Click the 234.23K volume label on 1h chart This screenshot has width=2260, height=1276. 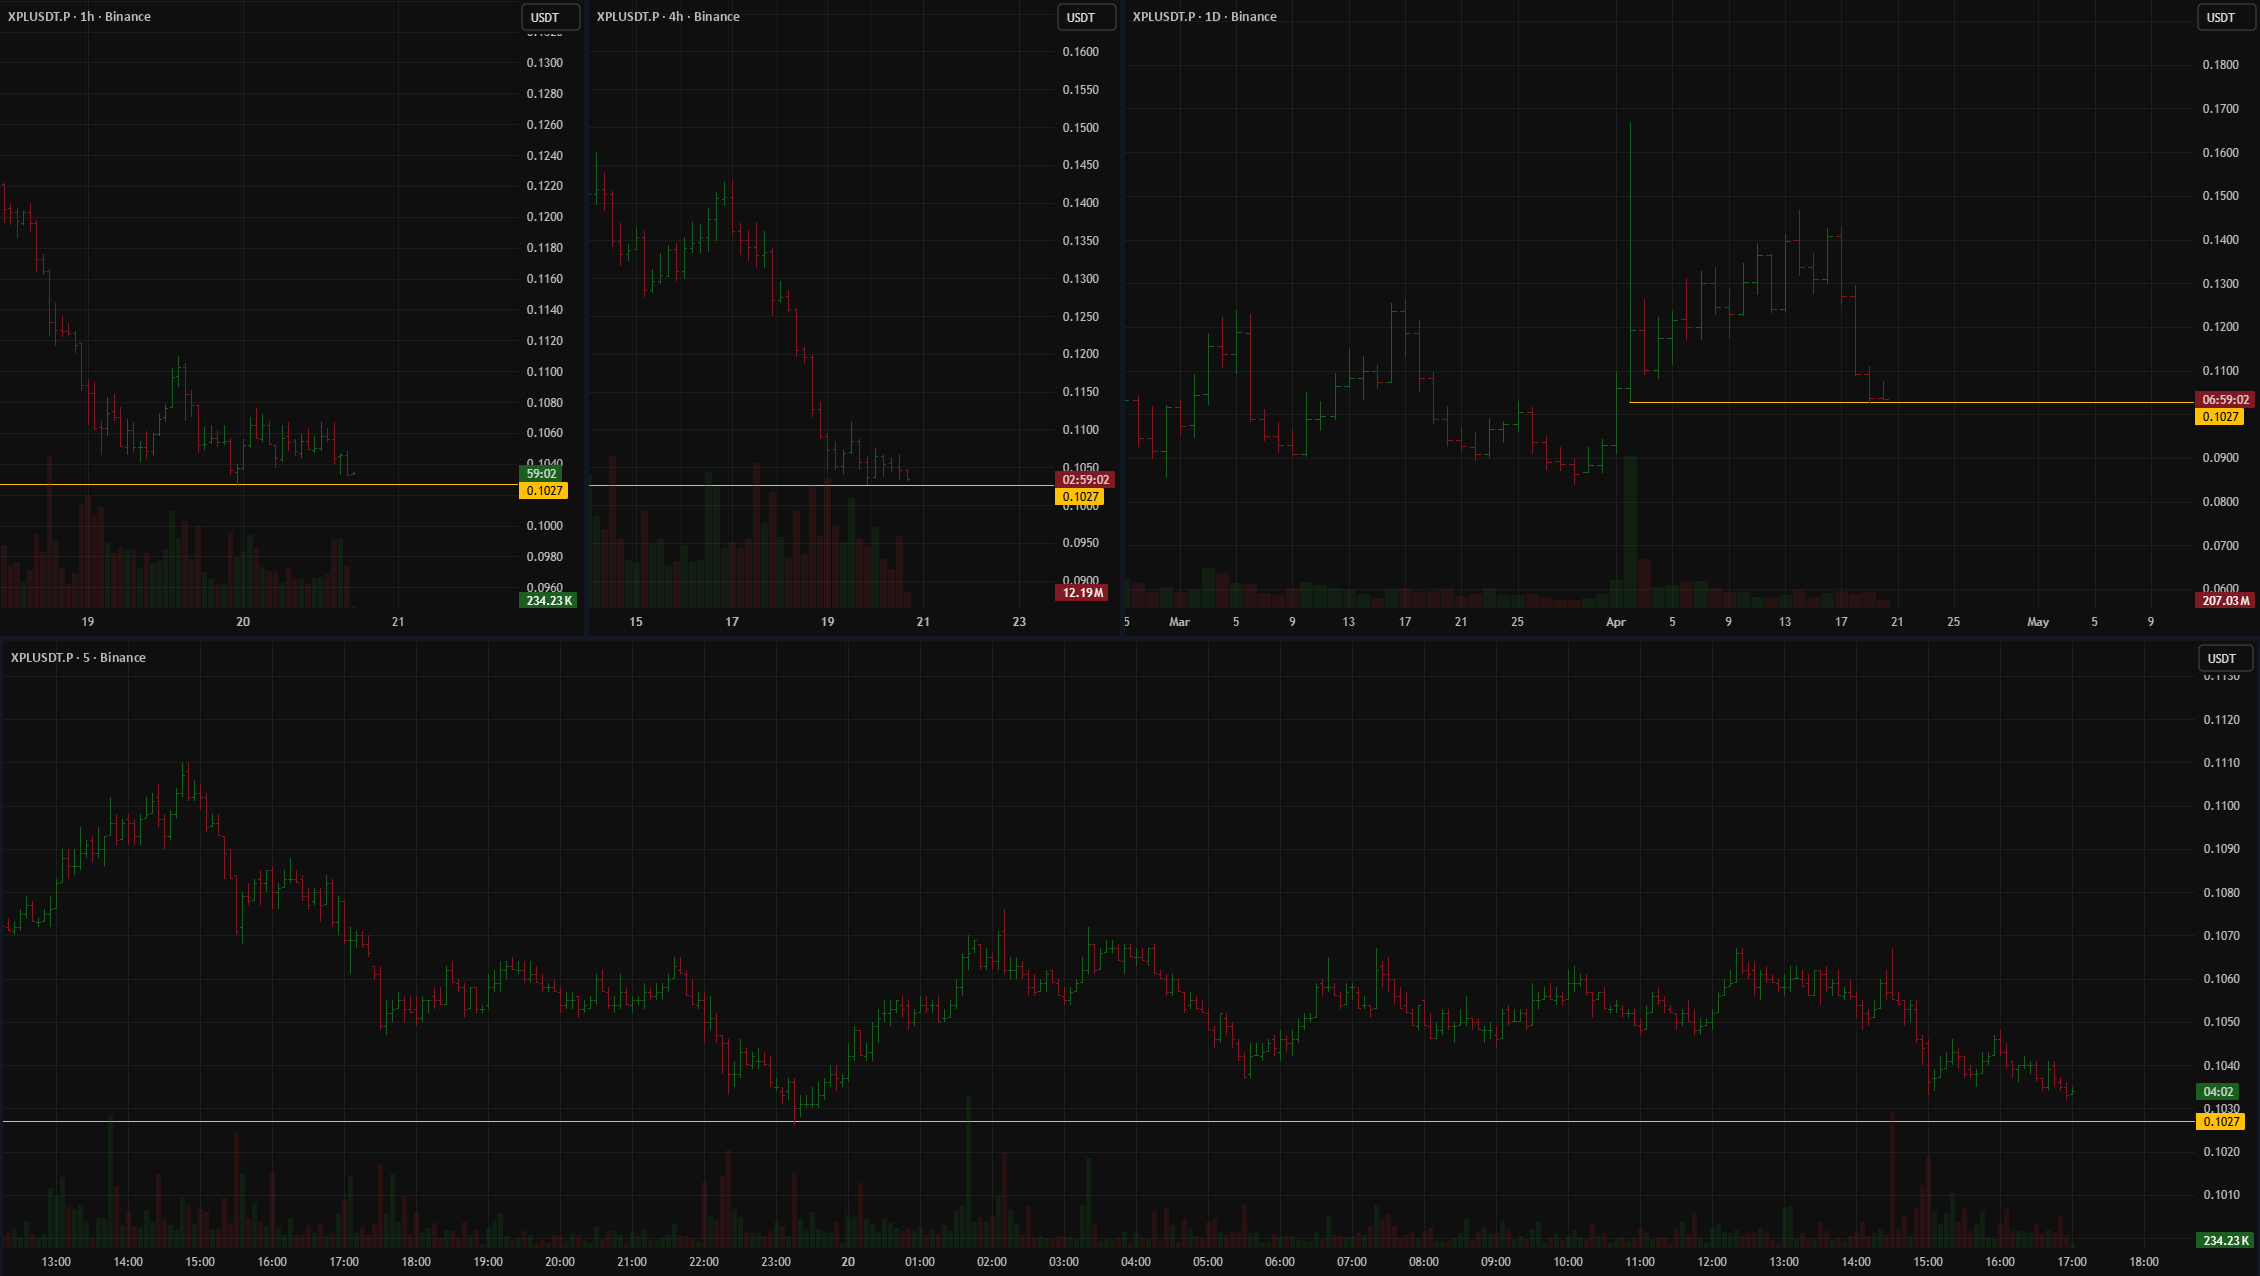[548, 601]
